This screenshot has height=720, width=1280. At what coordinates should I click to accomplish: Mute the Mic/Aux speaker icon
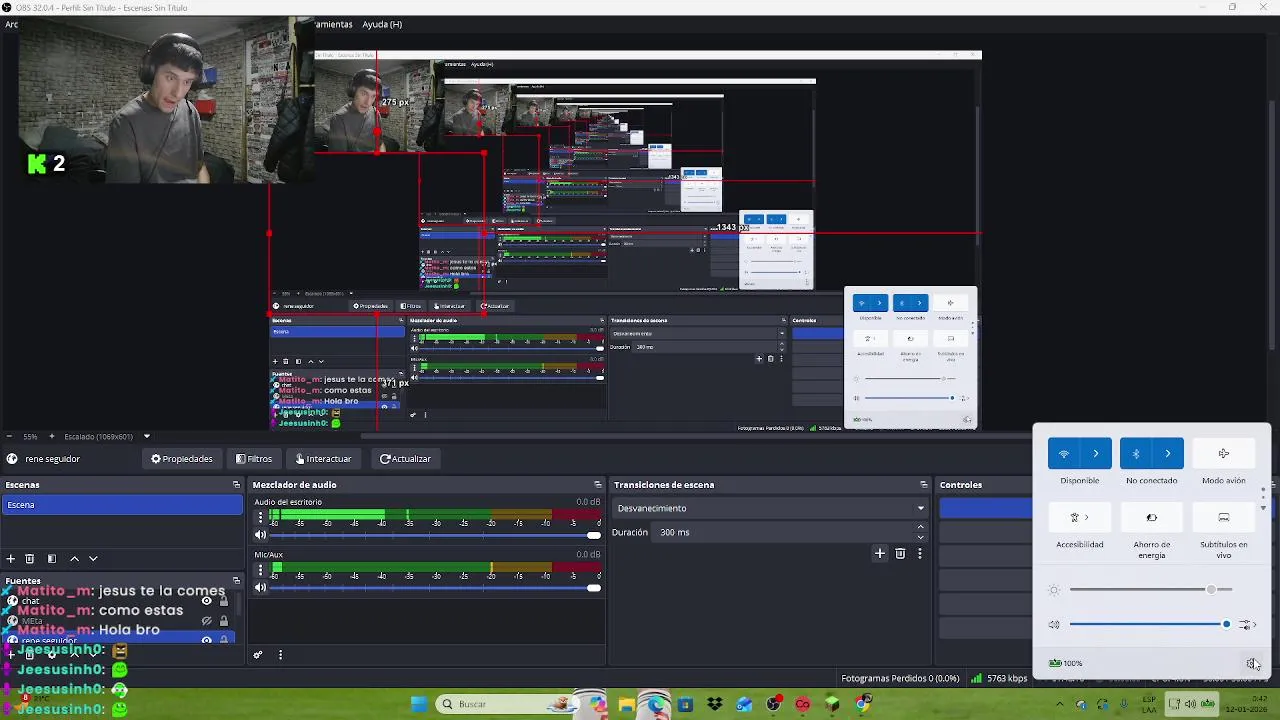click(x=261, y=588)
